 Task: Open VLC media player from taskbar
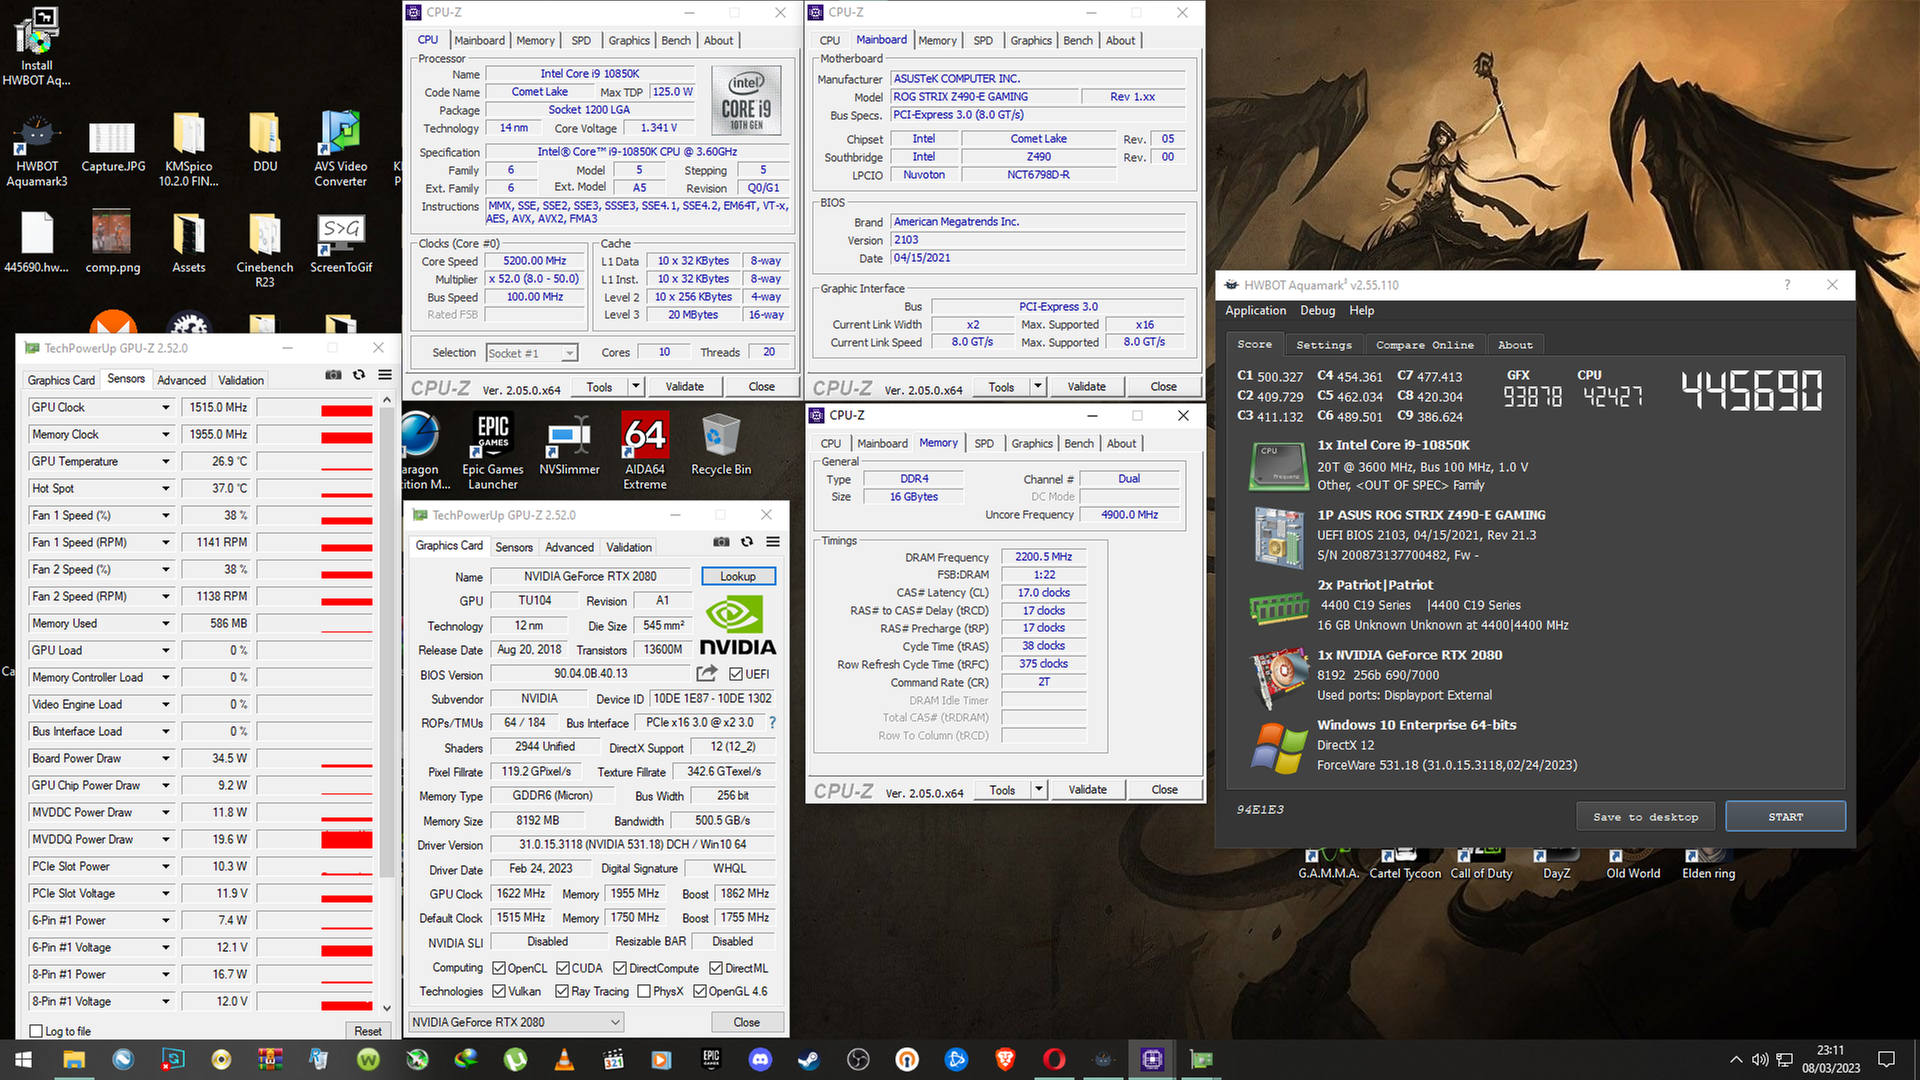564,1060
